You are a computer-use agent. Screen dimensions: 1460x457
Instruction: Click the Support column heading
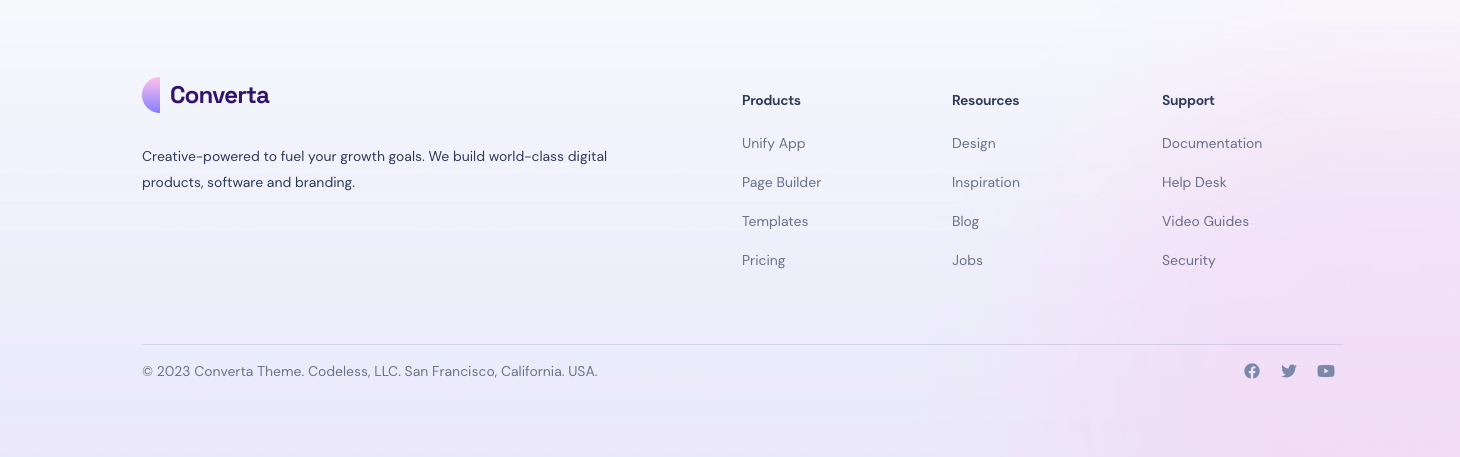click(x=1188, y=100)
